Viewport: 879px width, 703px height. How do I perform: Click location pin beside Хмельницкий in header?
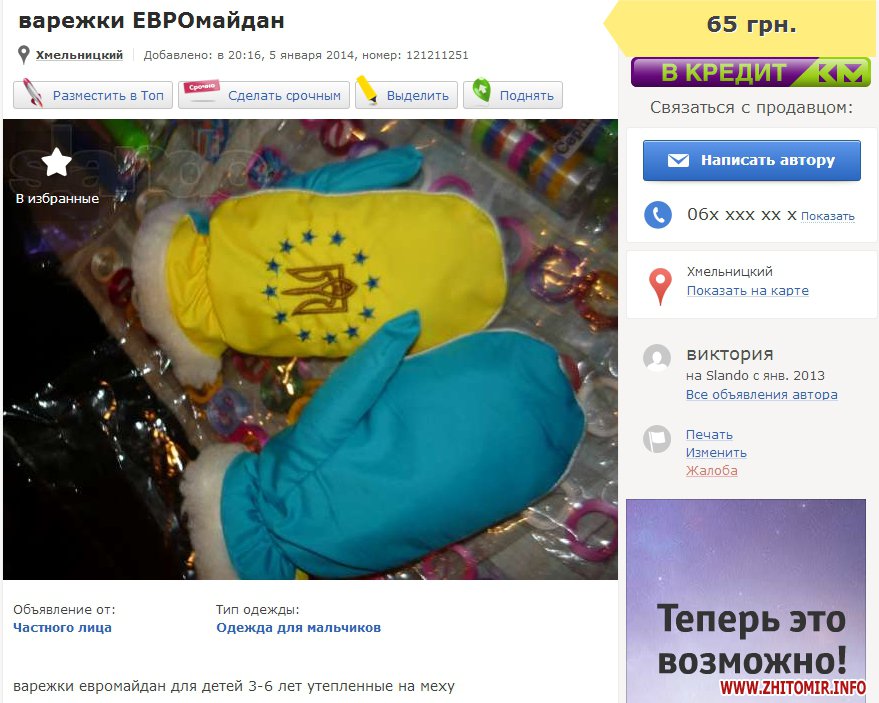23,55
